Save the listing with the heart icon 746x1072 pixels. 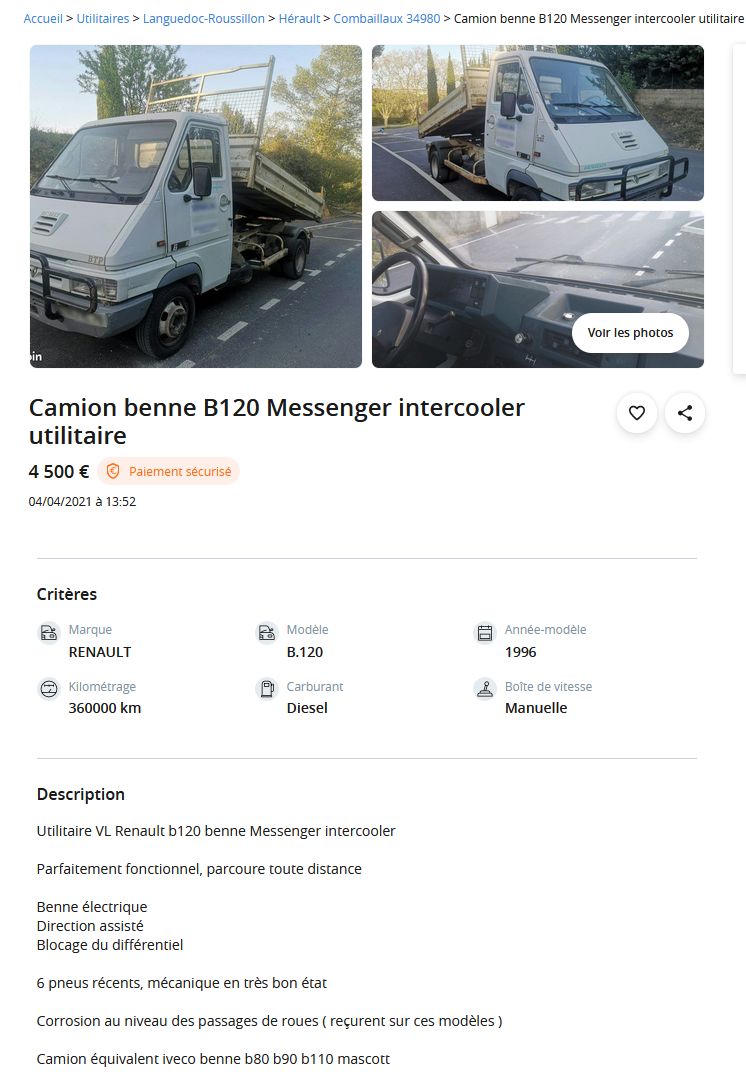point(637,413)
